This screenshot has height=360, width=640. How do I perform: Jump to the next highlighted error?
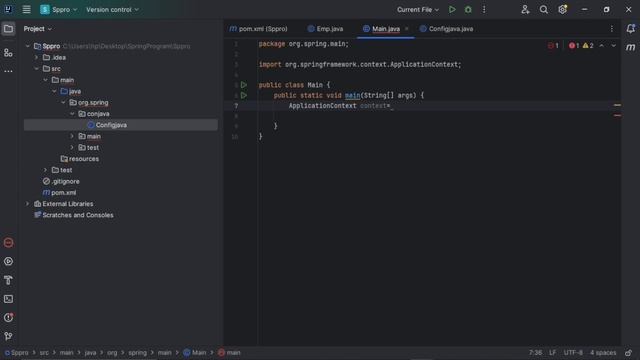[613, 46]
